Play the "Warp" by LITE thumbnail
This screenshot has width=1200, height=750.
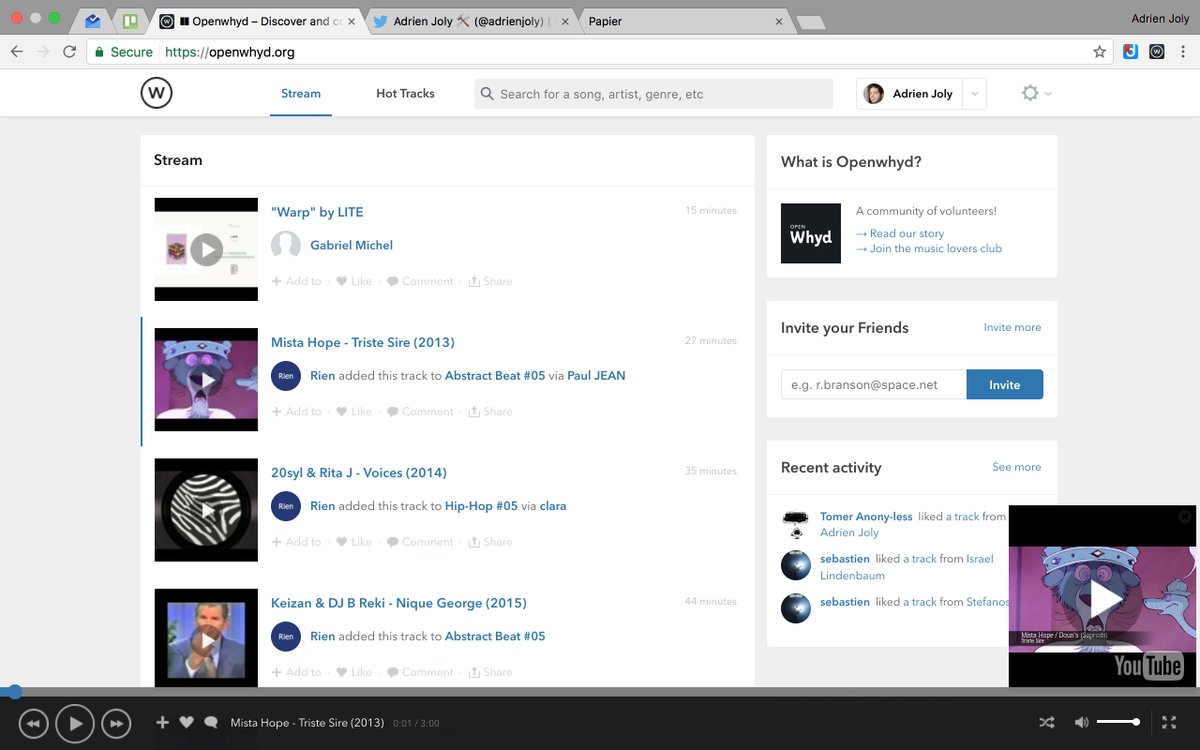(x=206, y=249)
